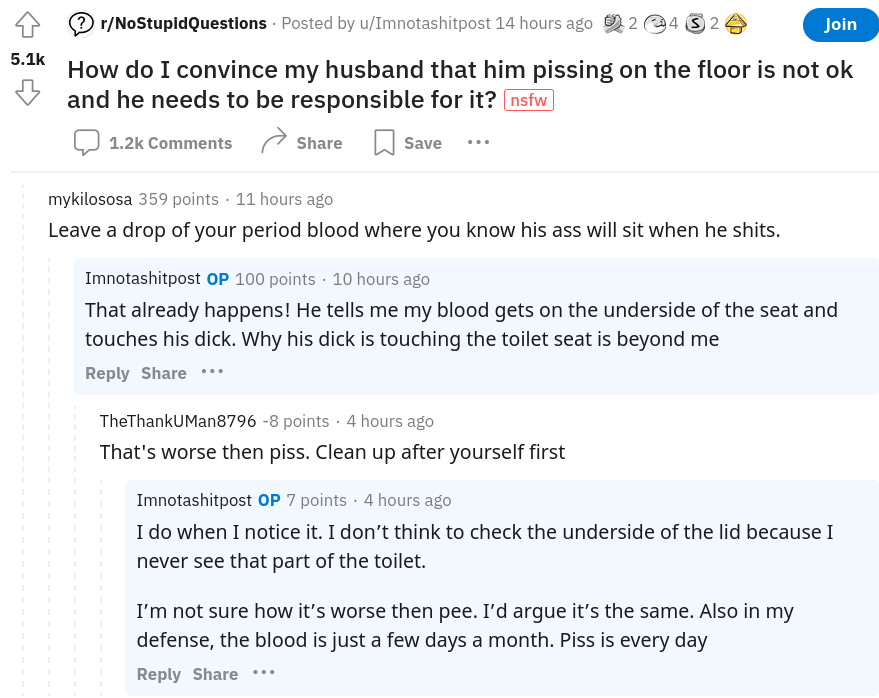Open r/NoStupidQuestions subreddit link
This screenshot has width=879, height=698.
(183, 24)
